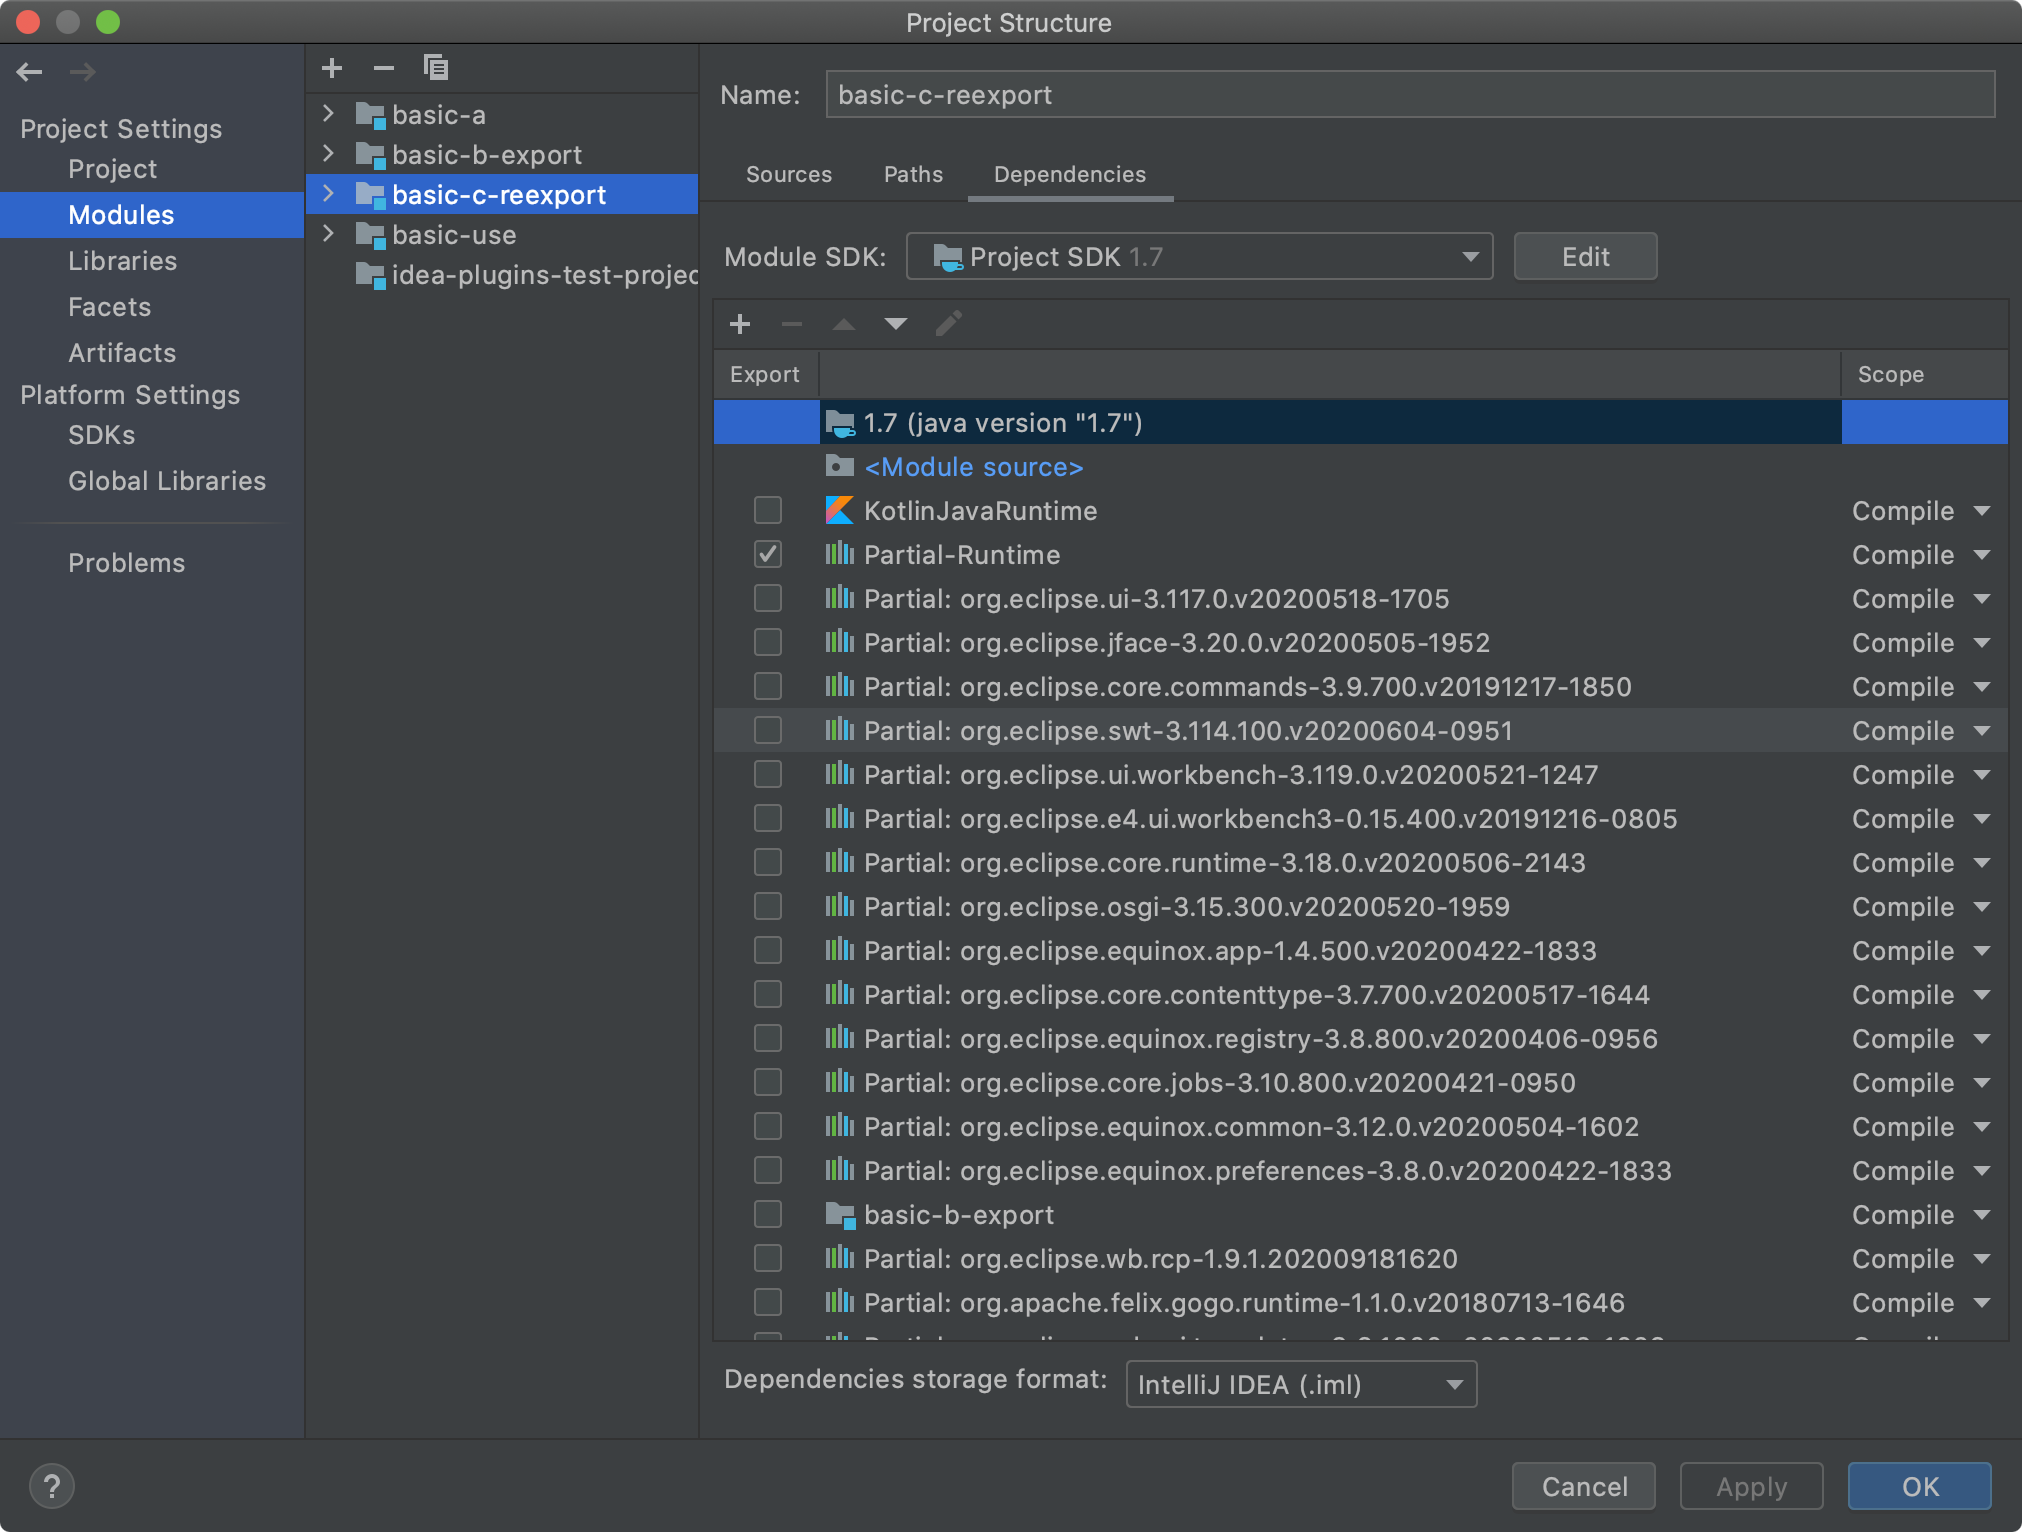The width and height of the screenshot is (2022, 1532).
Task: Select the Dependencies tab
Action: click(1070, 174)
